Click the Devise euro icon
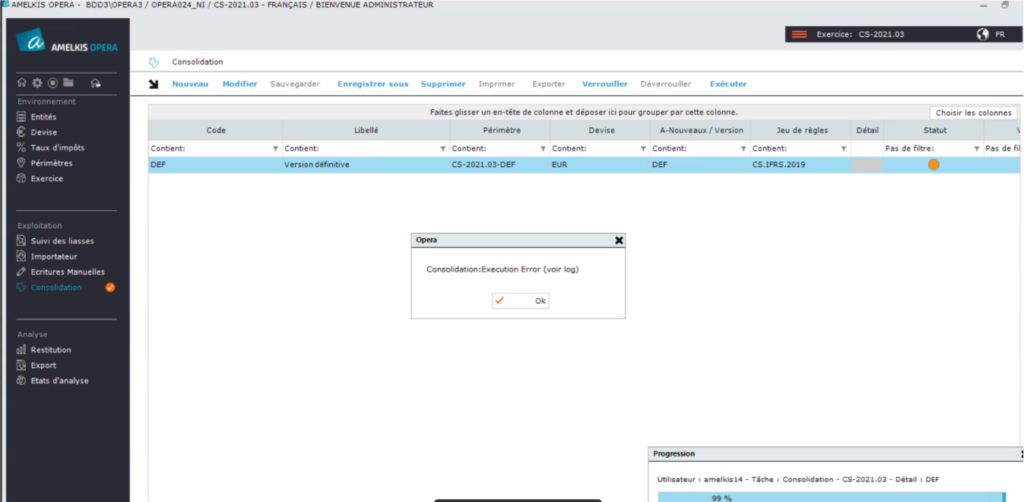This screenshot has height=502, width=1024. coord(21,133)
